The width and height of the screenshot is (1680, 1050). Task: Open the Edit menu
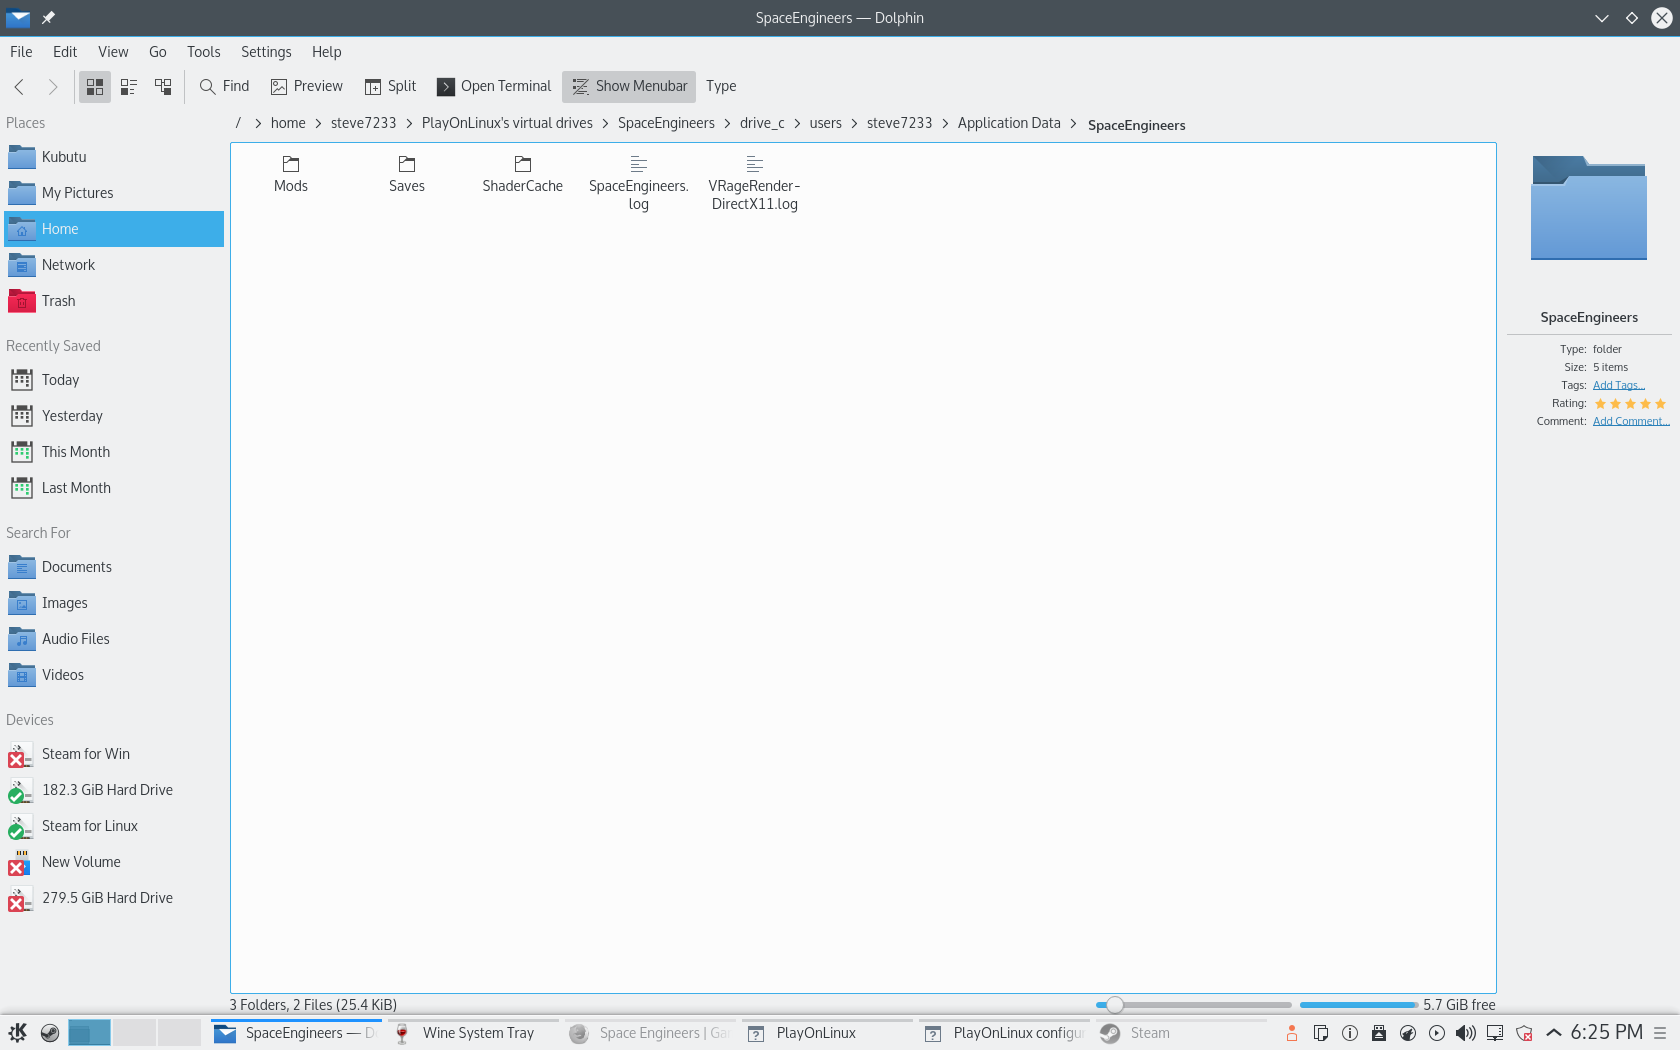tap(65, 52)
